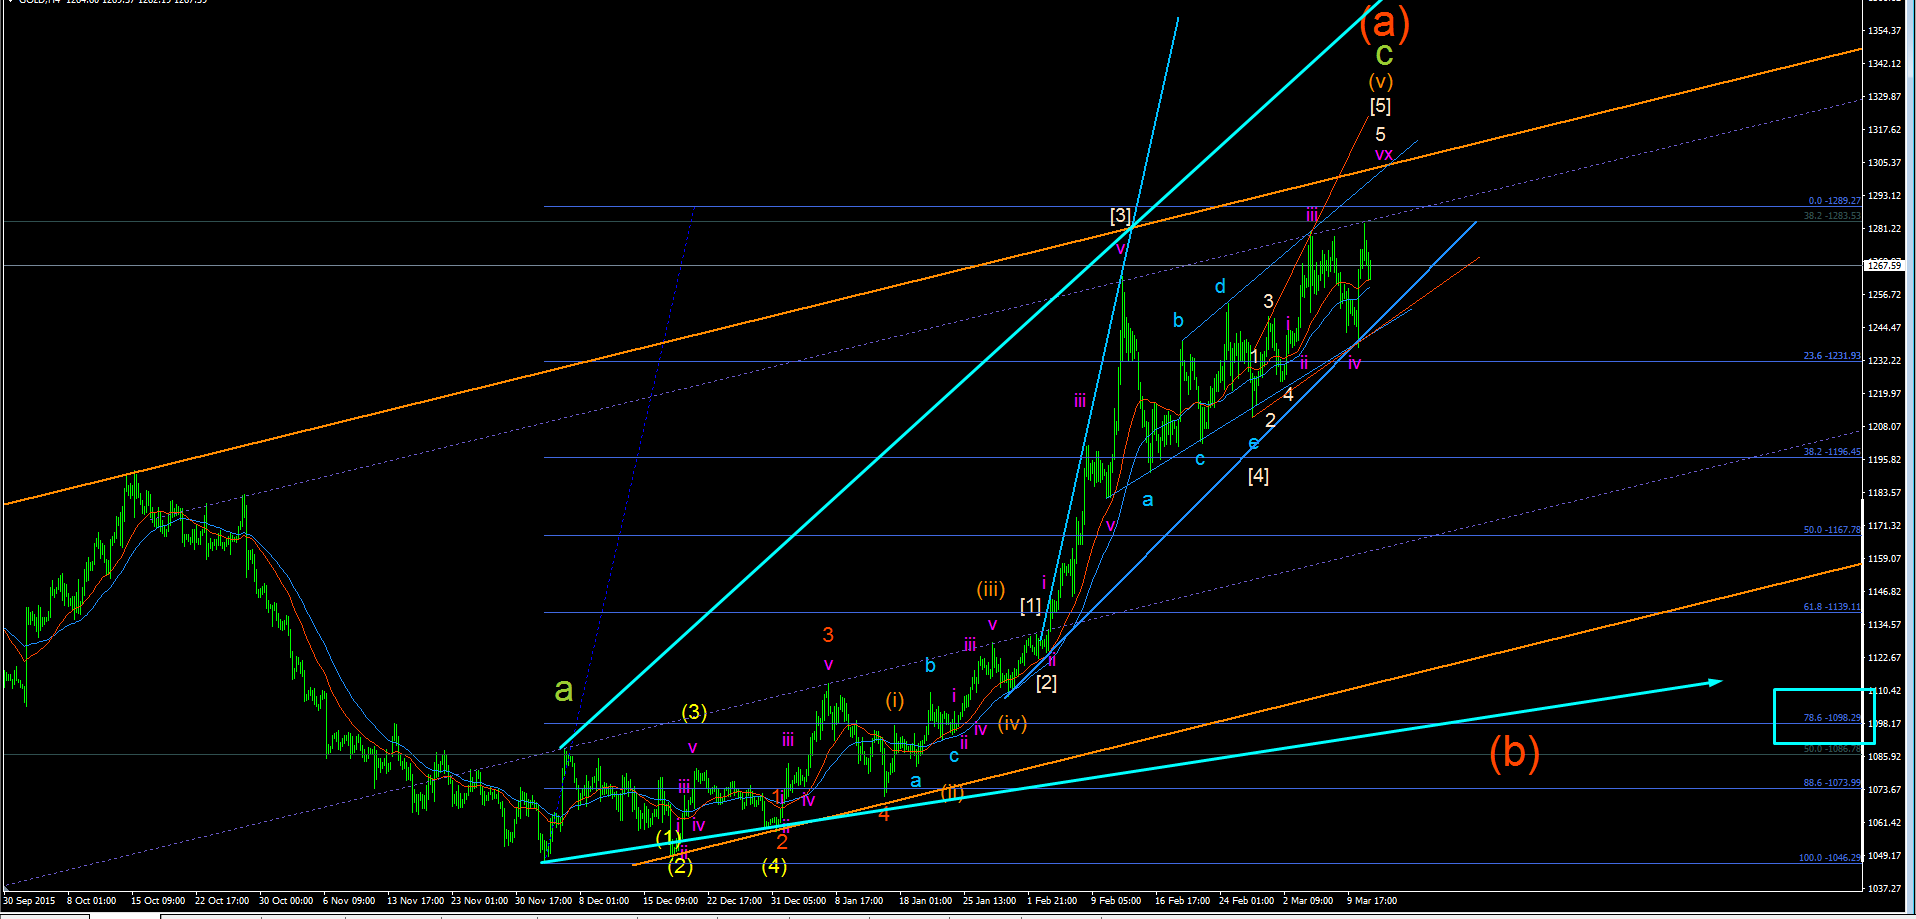Click the 1183.57 price scale value
This screenshot has height=919, width=1916.
(1885, 493)
